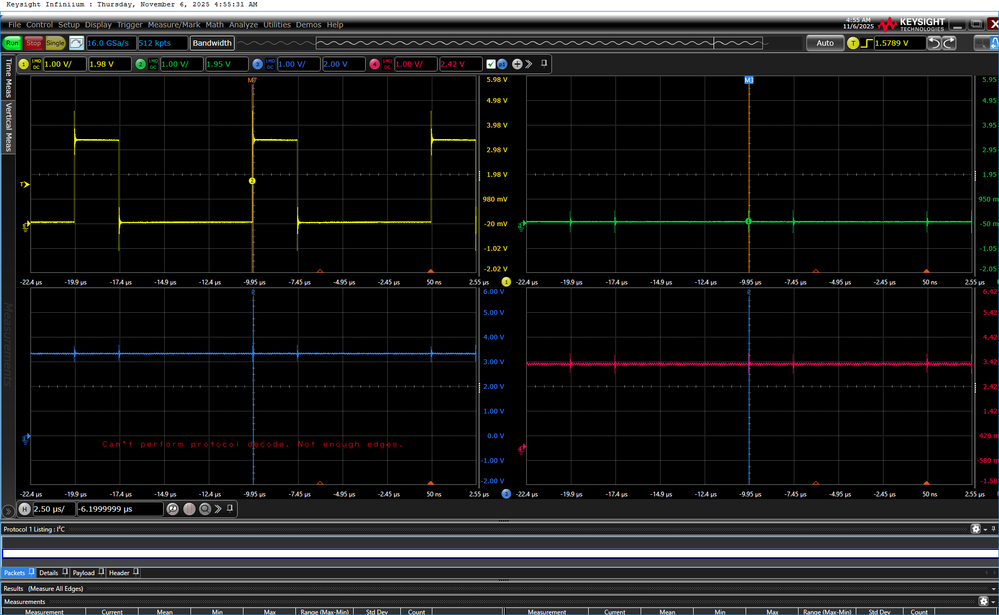Click the search magnifier icon next to the timebase
Viewport: 999px width, 615px height.
click(205, 510)
